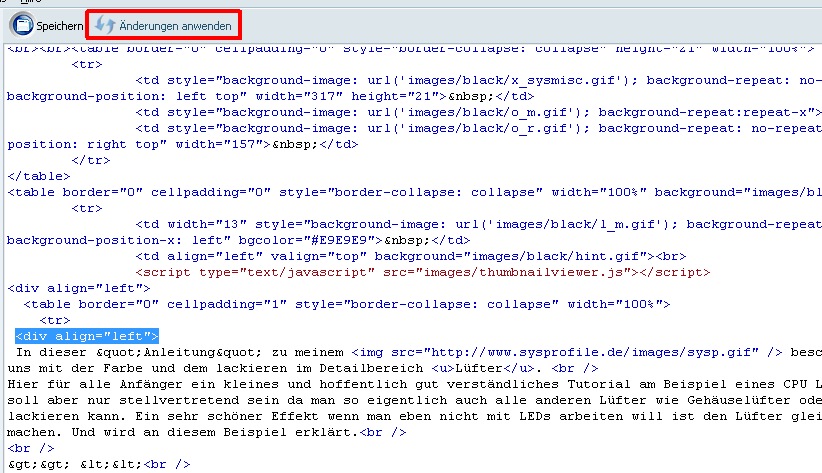Click the &quot;Anleitung&quot; word

[179, 352]
